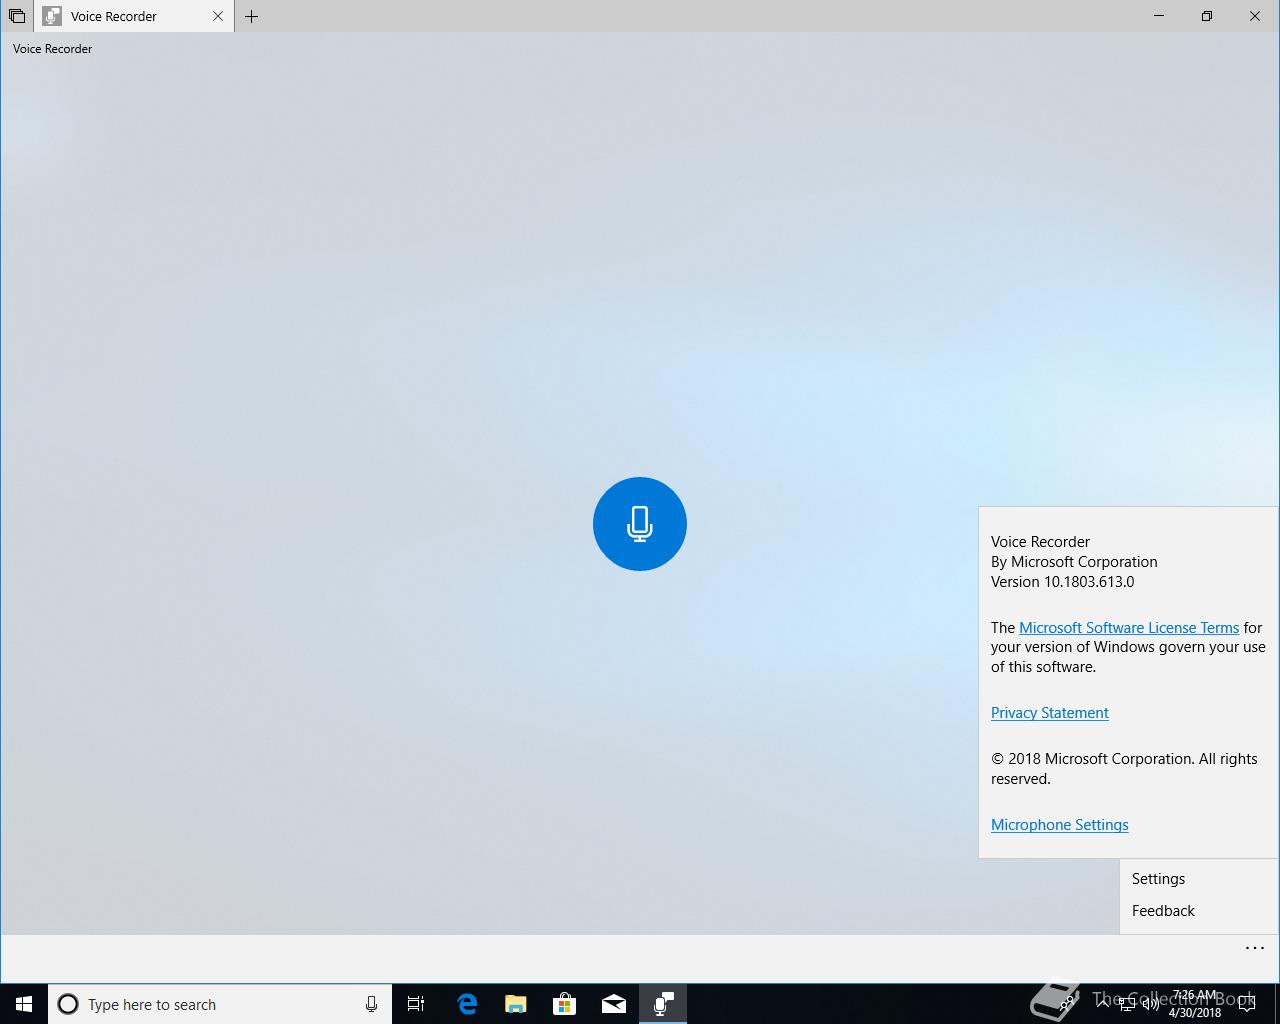
Task: Minimize the Voice Recorder window
Action: 1159,16
